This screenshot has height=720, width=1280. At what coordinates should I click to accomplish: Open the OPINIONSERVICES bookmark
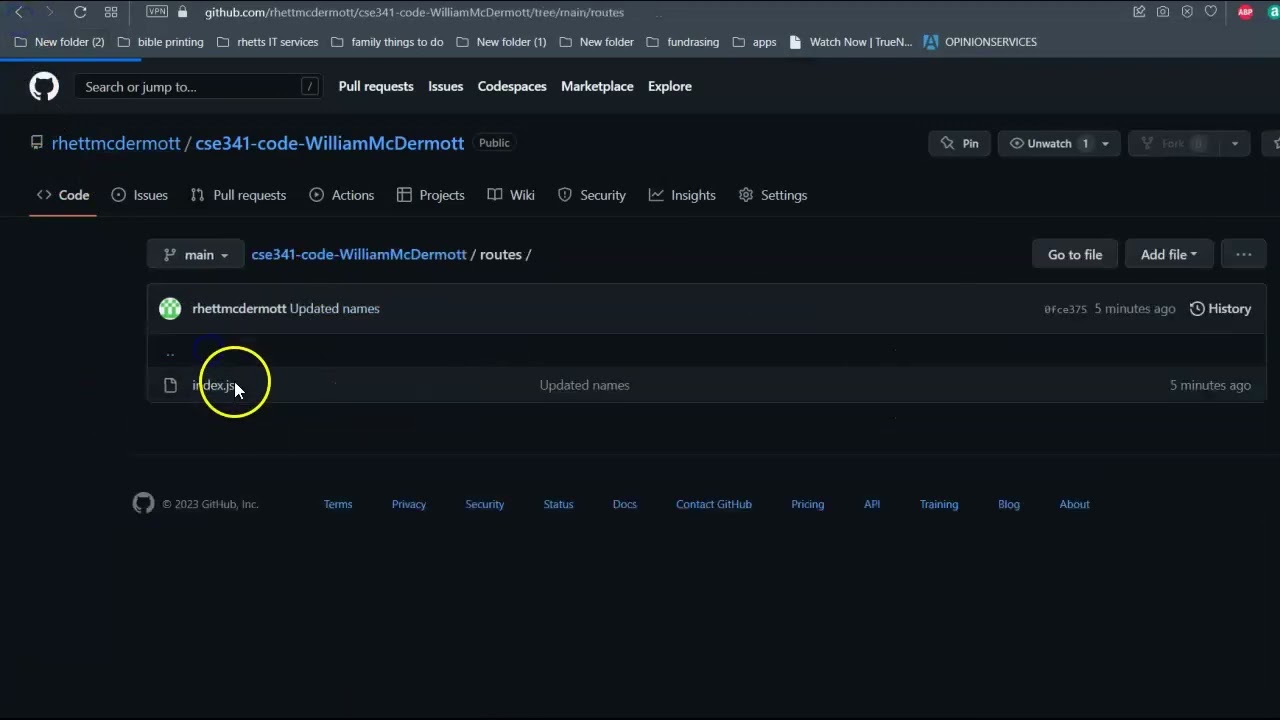coord(980,42)
